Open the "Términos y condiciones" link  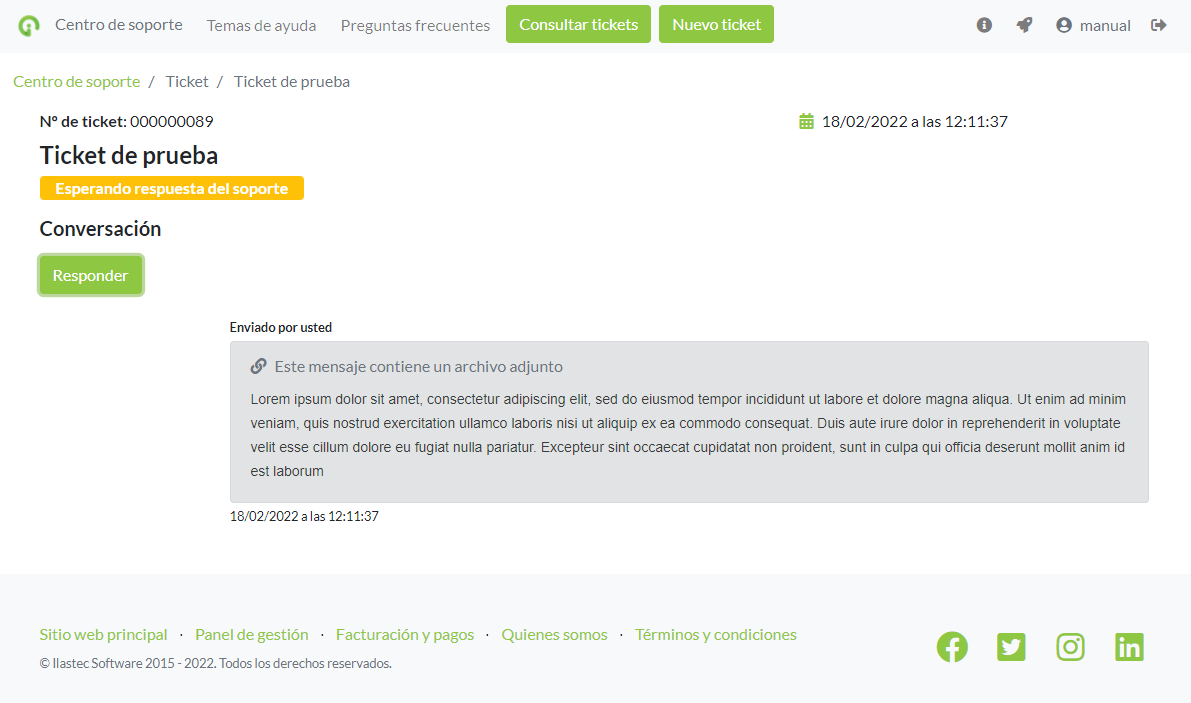pyautogui.click(x=715, y=634)
